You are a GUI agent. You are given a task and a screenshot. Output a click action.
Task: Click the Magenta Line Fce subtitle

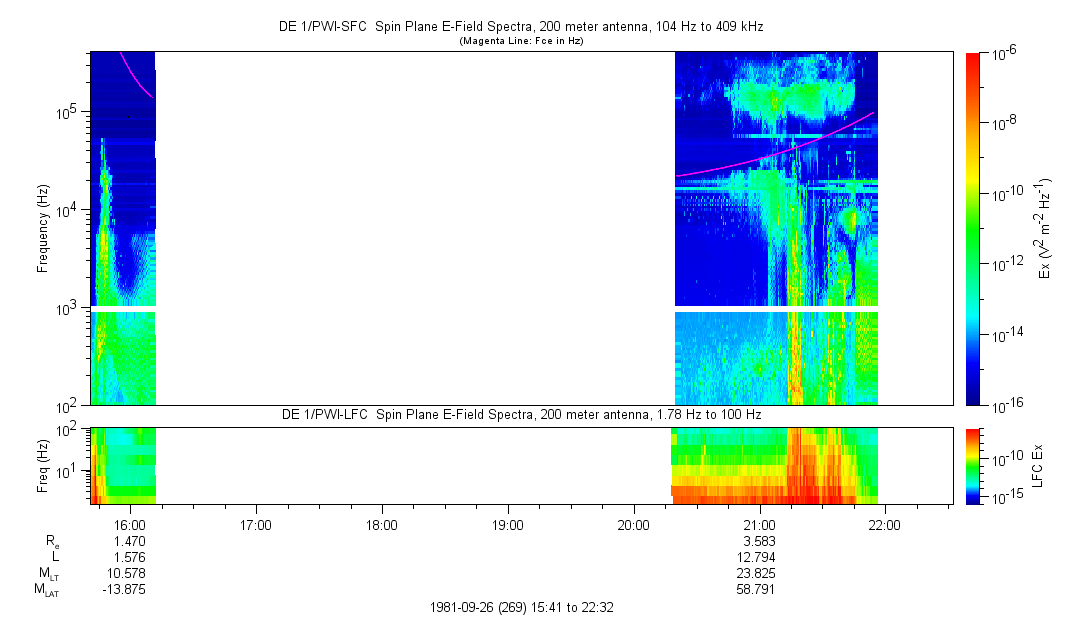pos(521,41)
